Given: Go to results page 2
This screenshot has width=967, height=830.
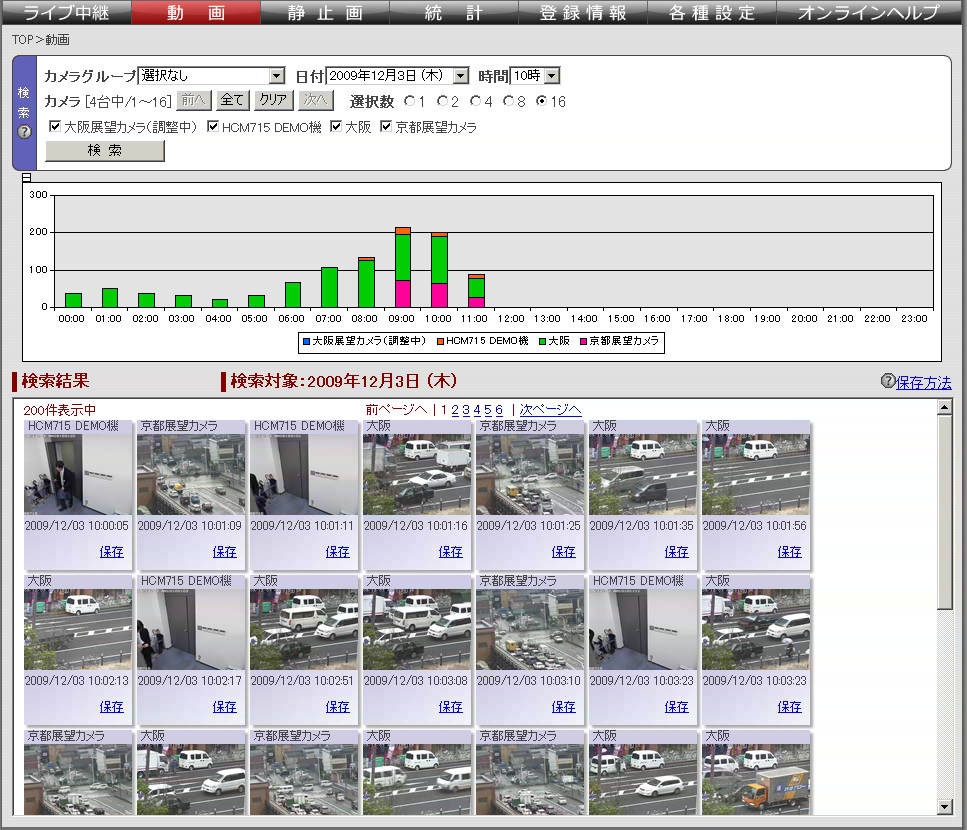Looking at the screenshot, I should (455, 410).
